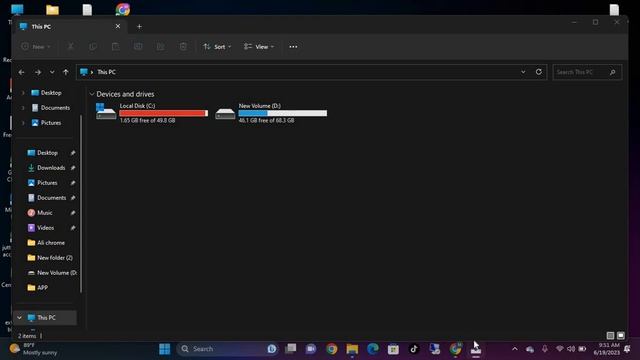Open recent locations dropdown chevron

(x=52, y=72)
